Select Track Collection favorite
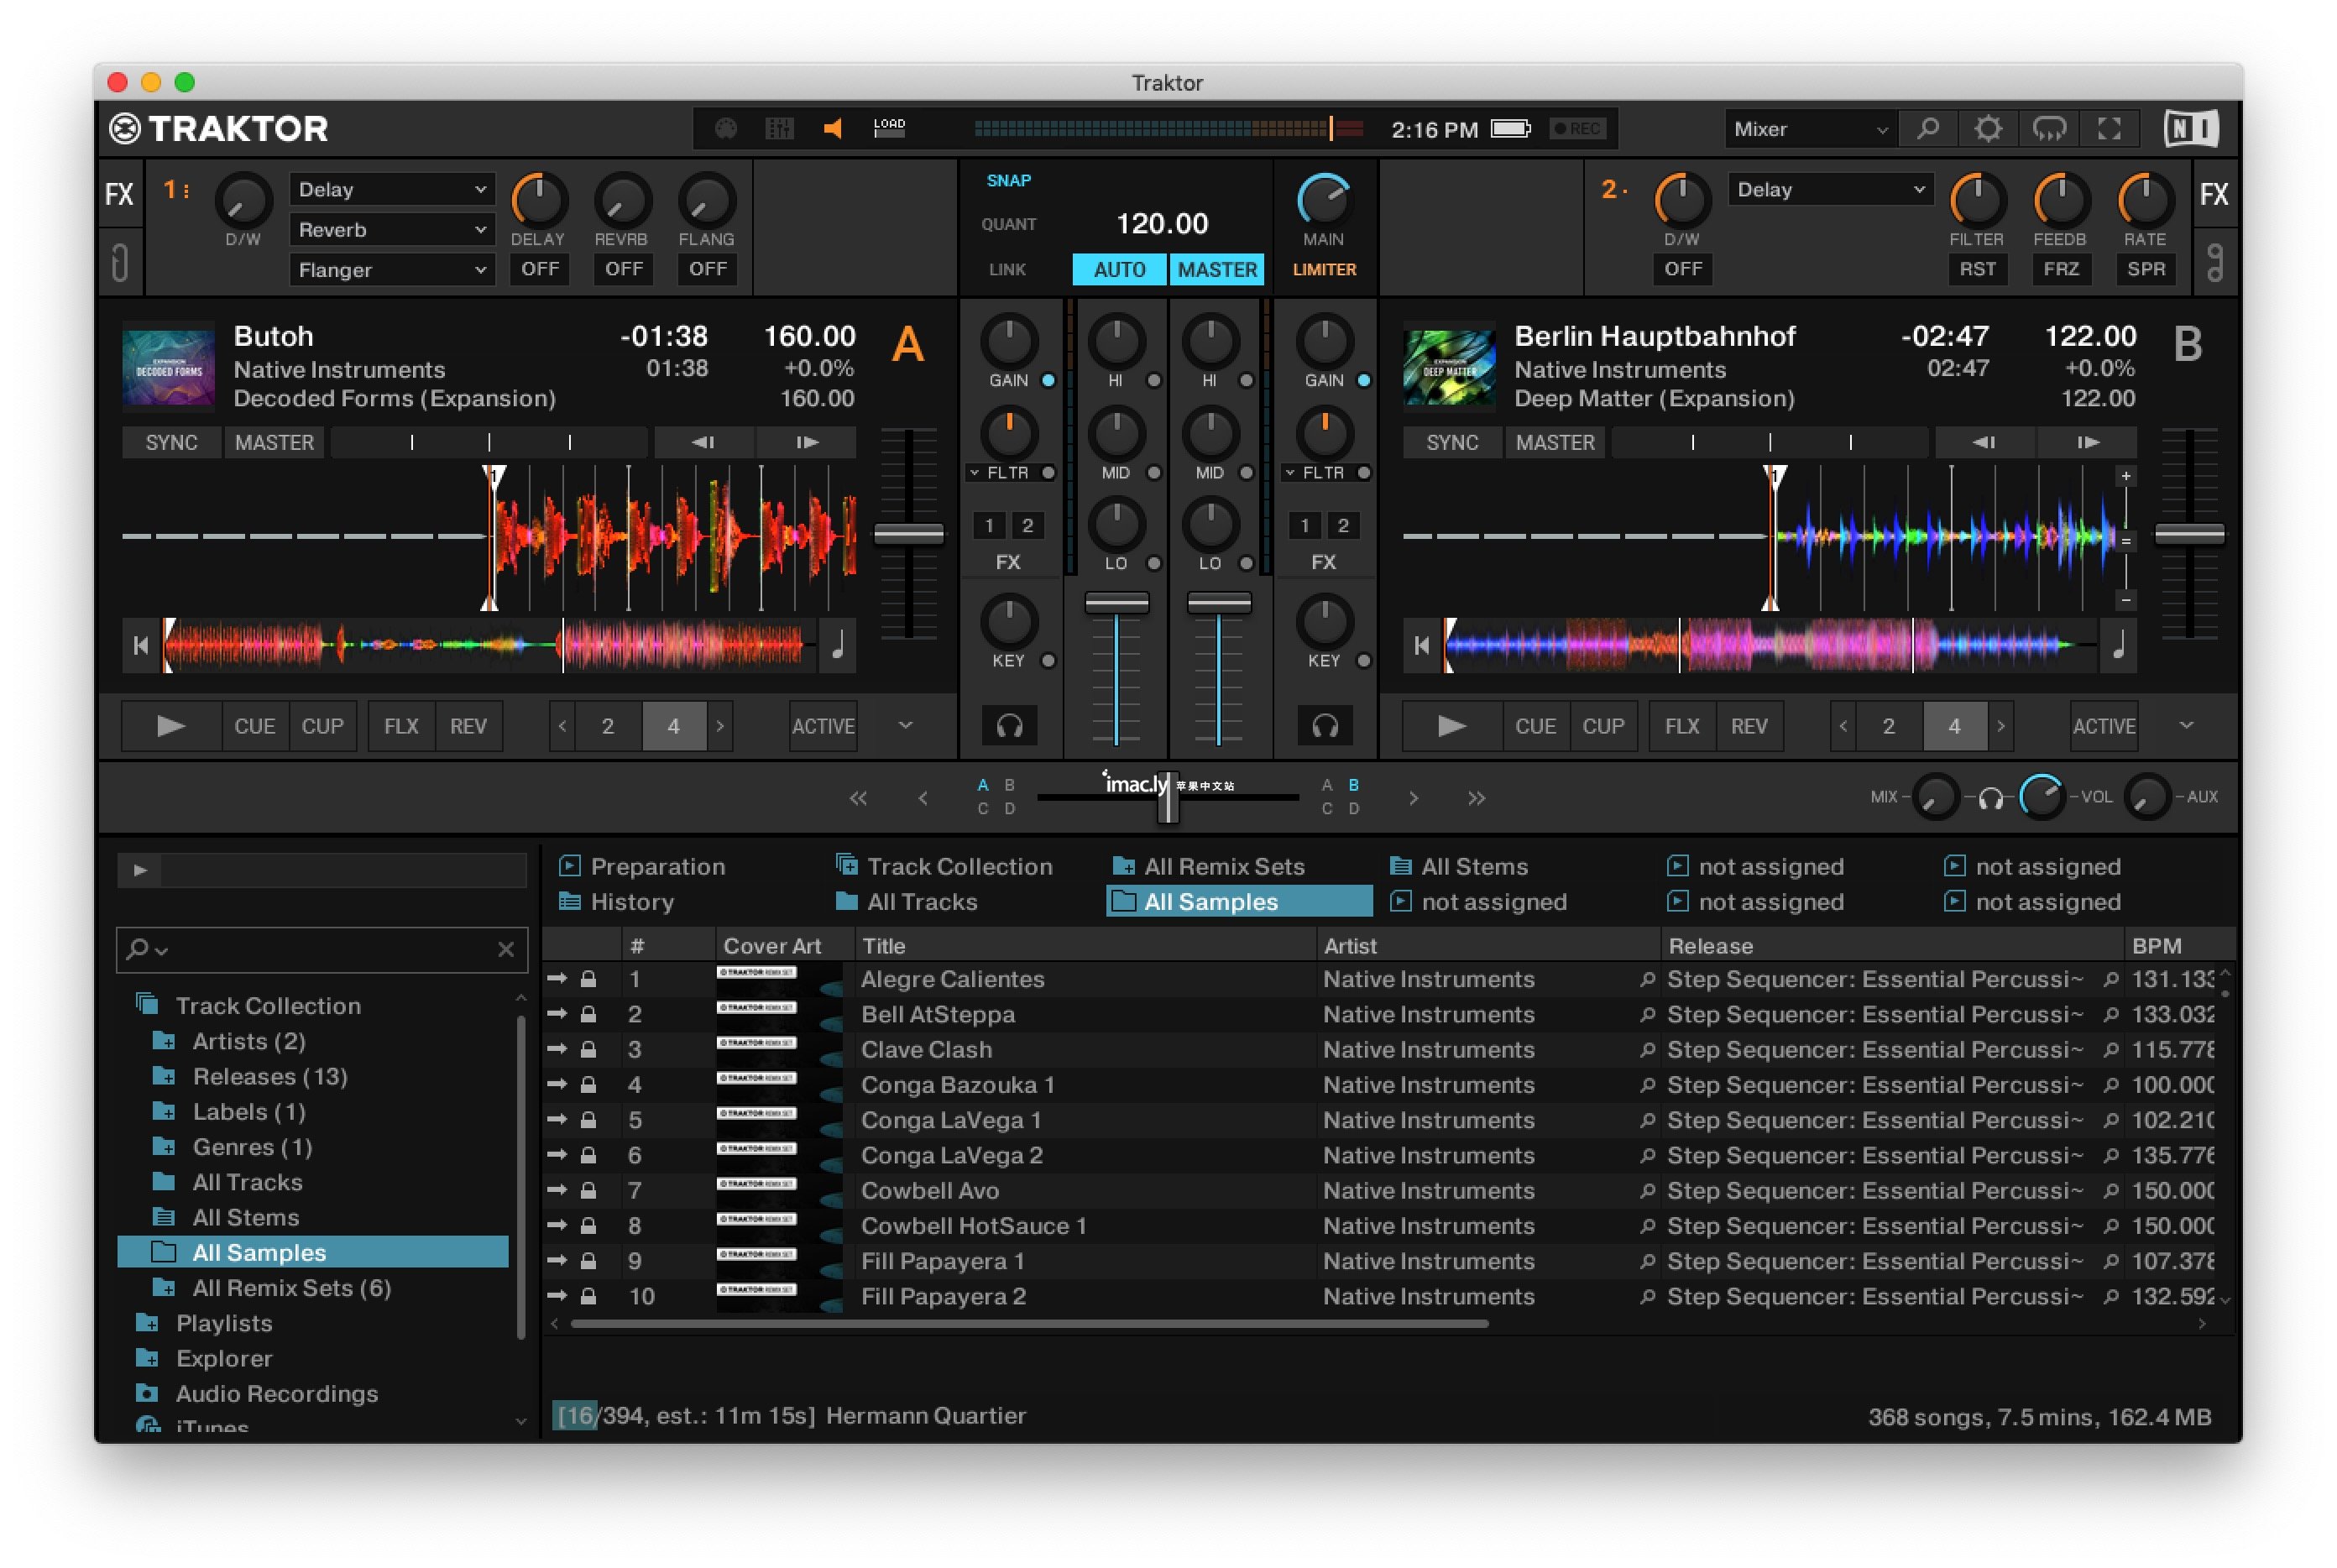 944,866
